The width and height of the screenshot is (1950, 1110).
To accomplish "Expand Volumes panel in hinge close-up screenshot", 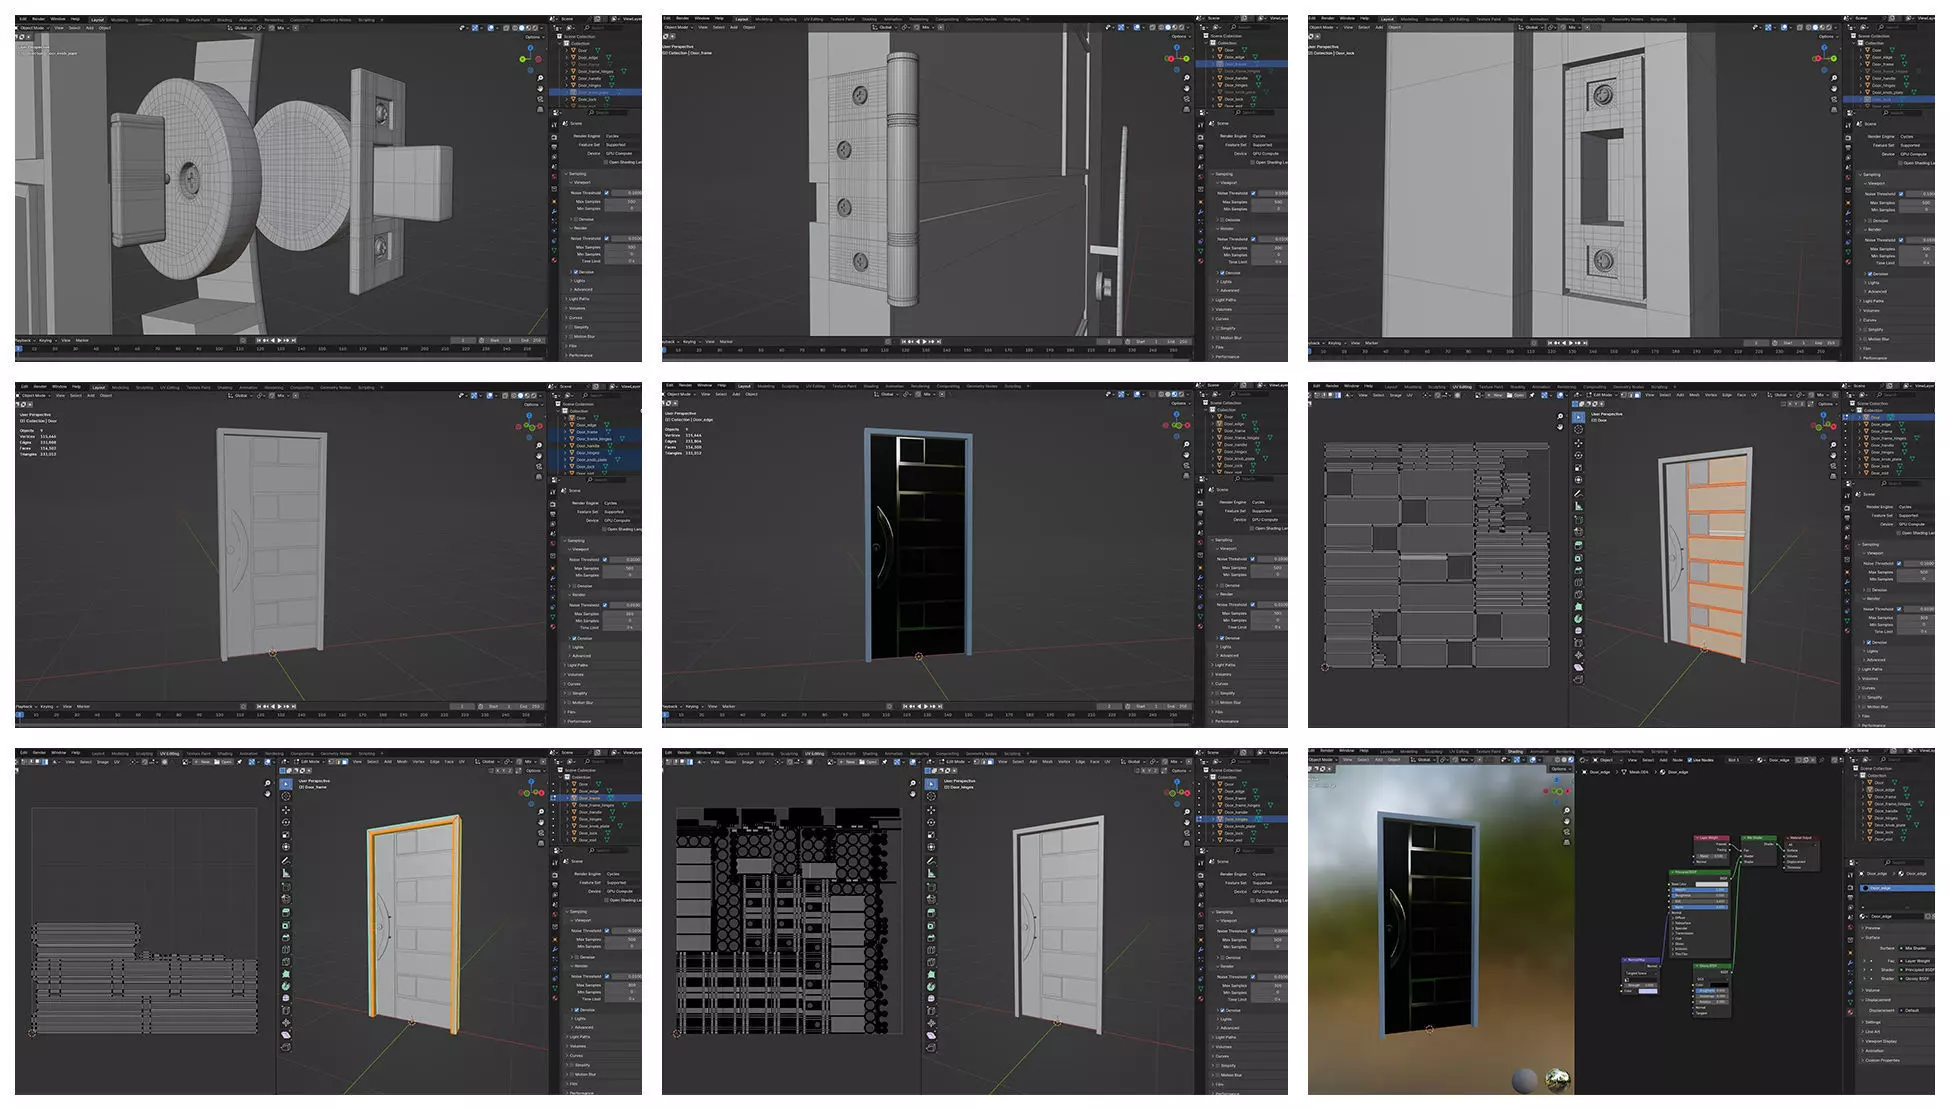I will [1223, 309].
